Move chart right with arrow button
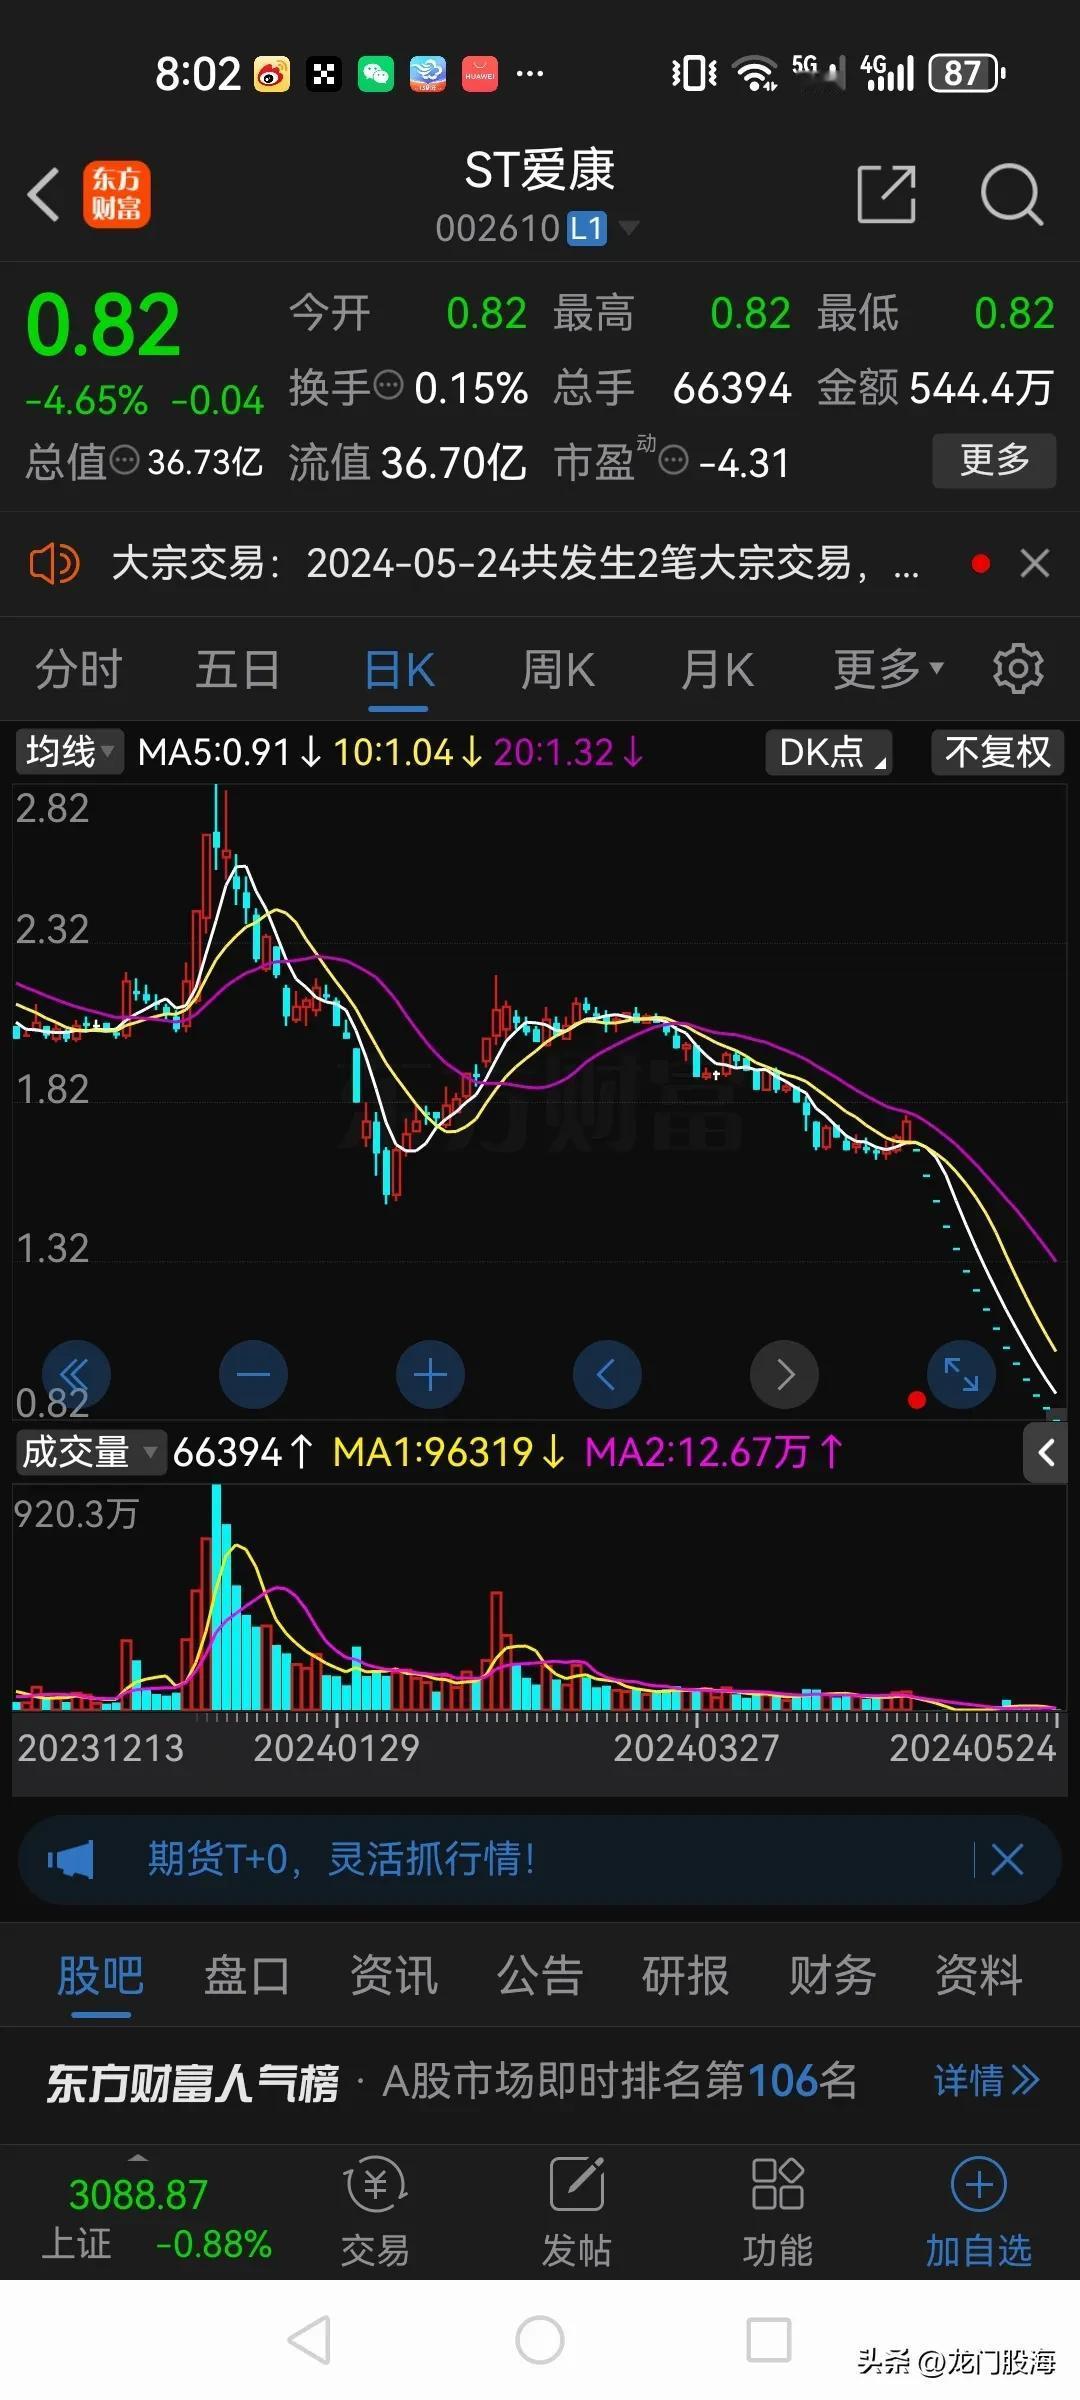 click(x=784, y=1374)
